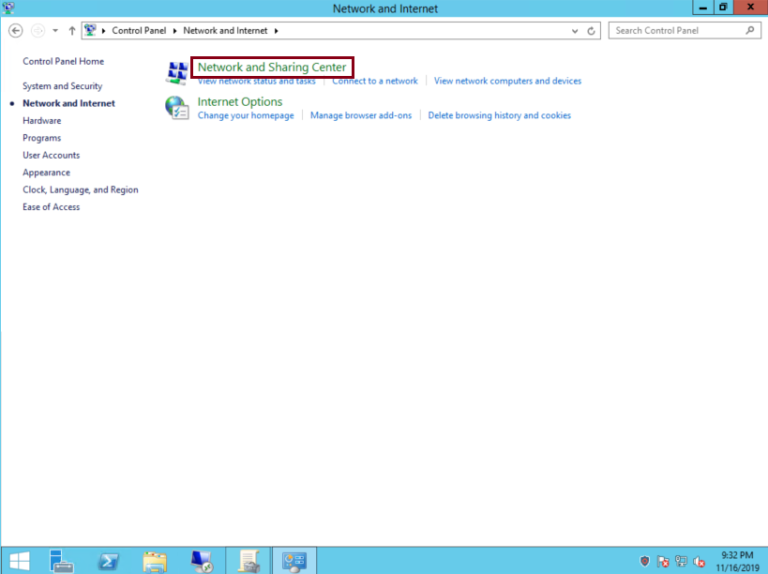
Task: Open the System and Security category
Action: [62, 86]
